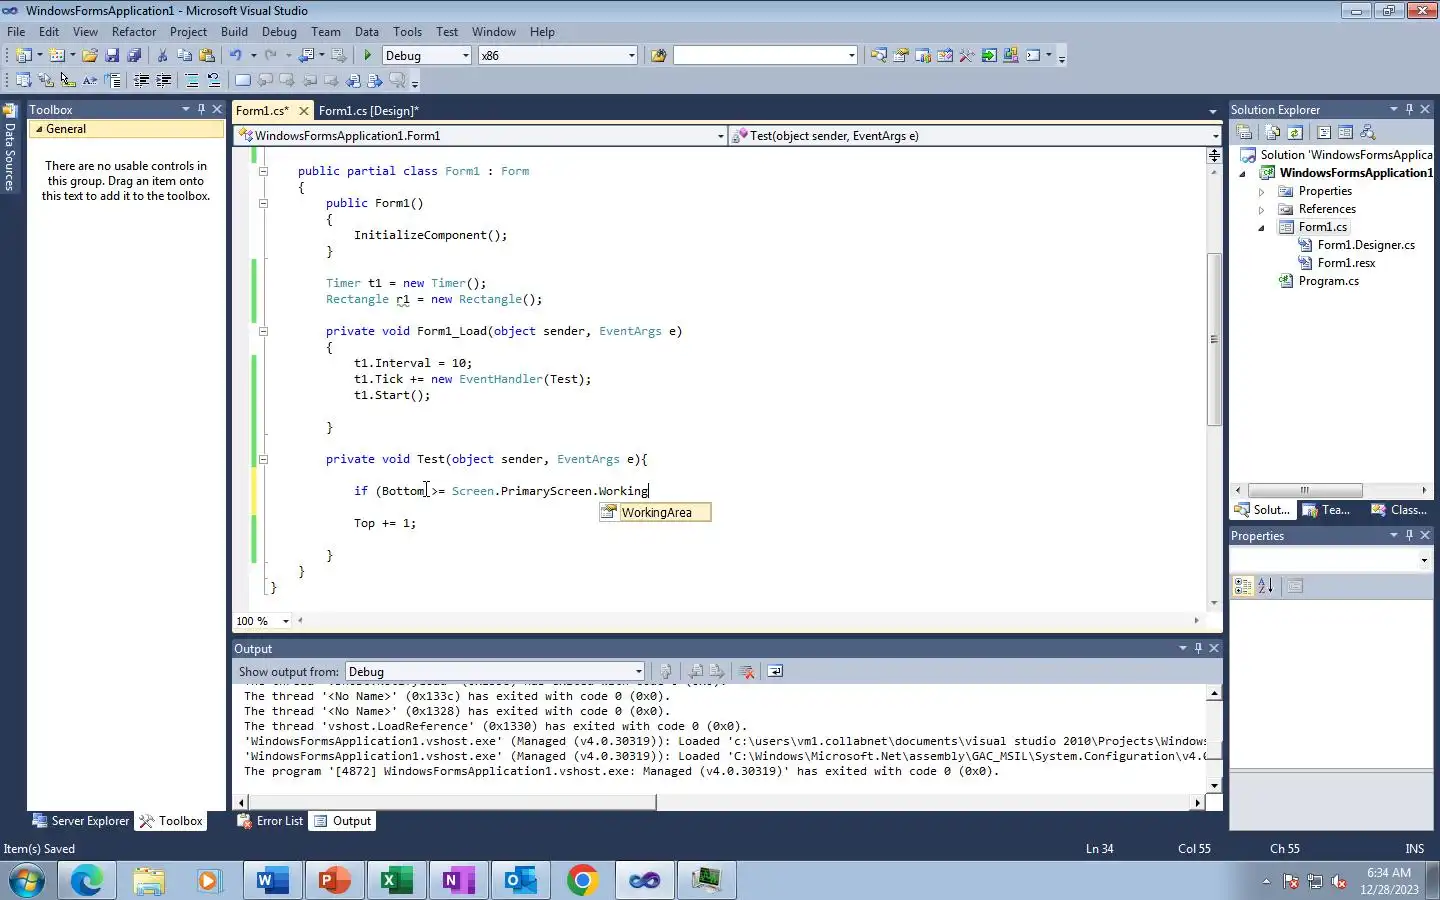
Task: Click the Save All icon
Action: [134, 56]
